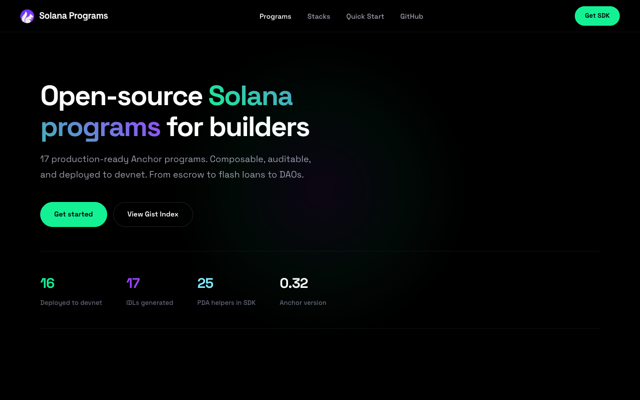Click the 0.32 version number
Image resolution: width=640 pixels, height=400 pixels.
294,283
